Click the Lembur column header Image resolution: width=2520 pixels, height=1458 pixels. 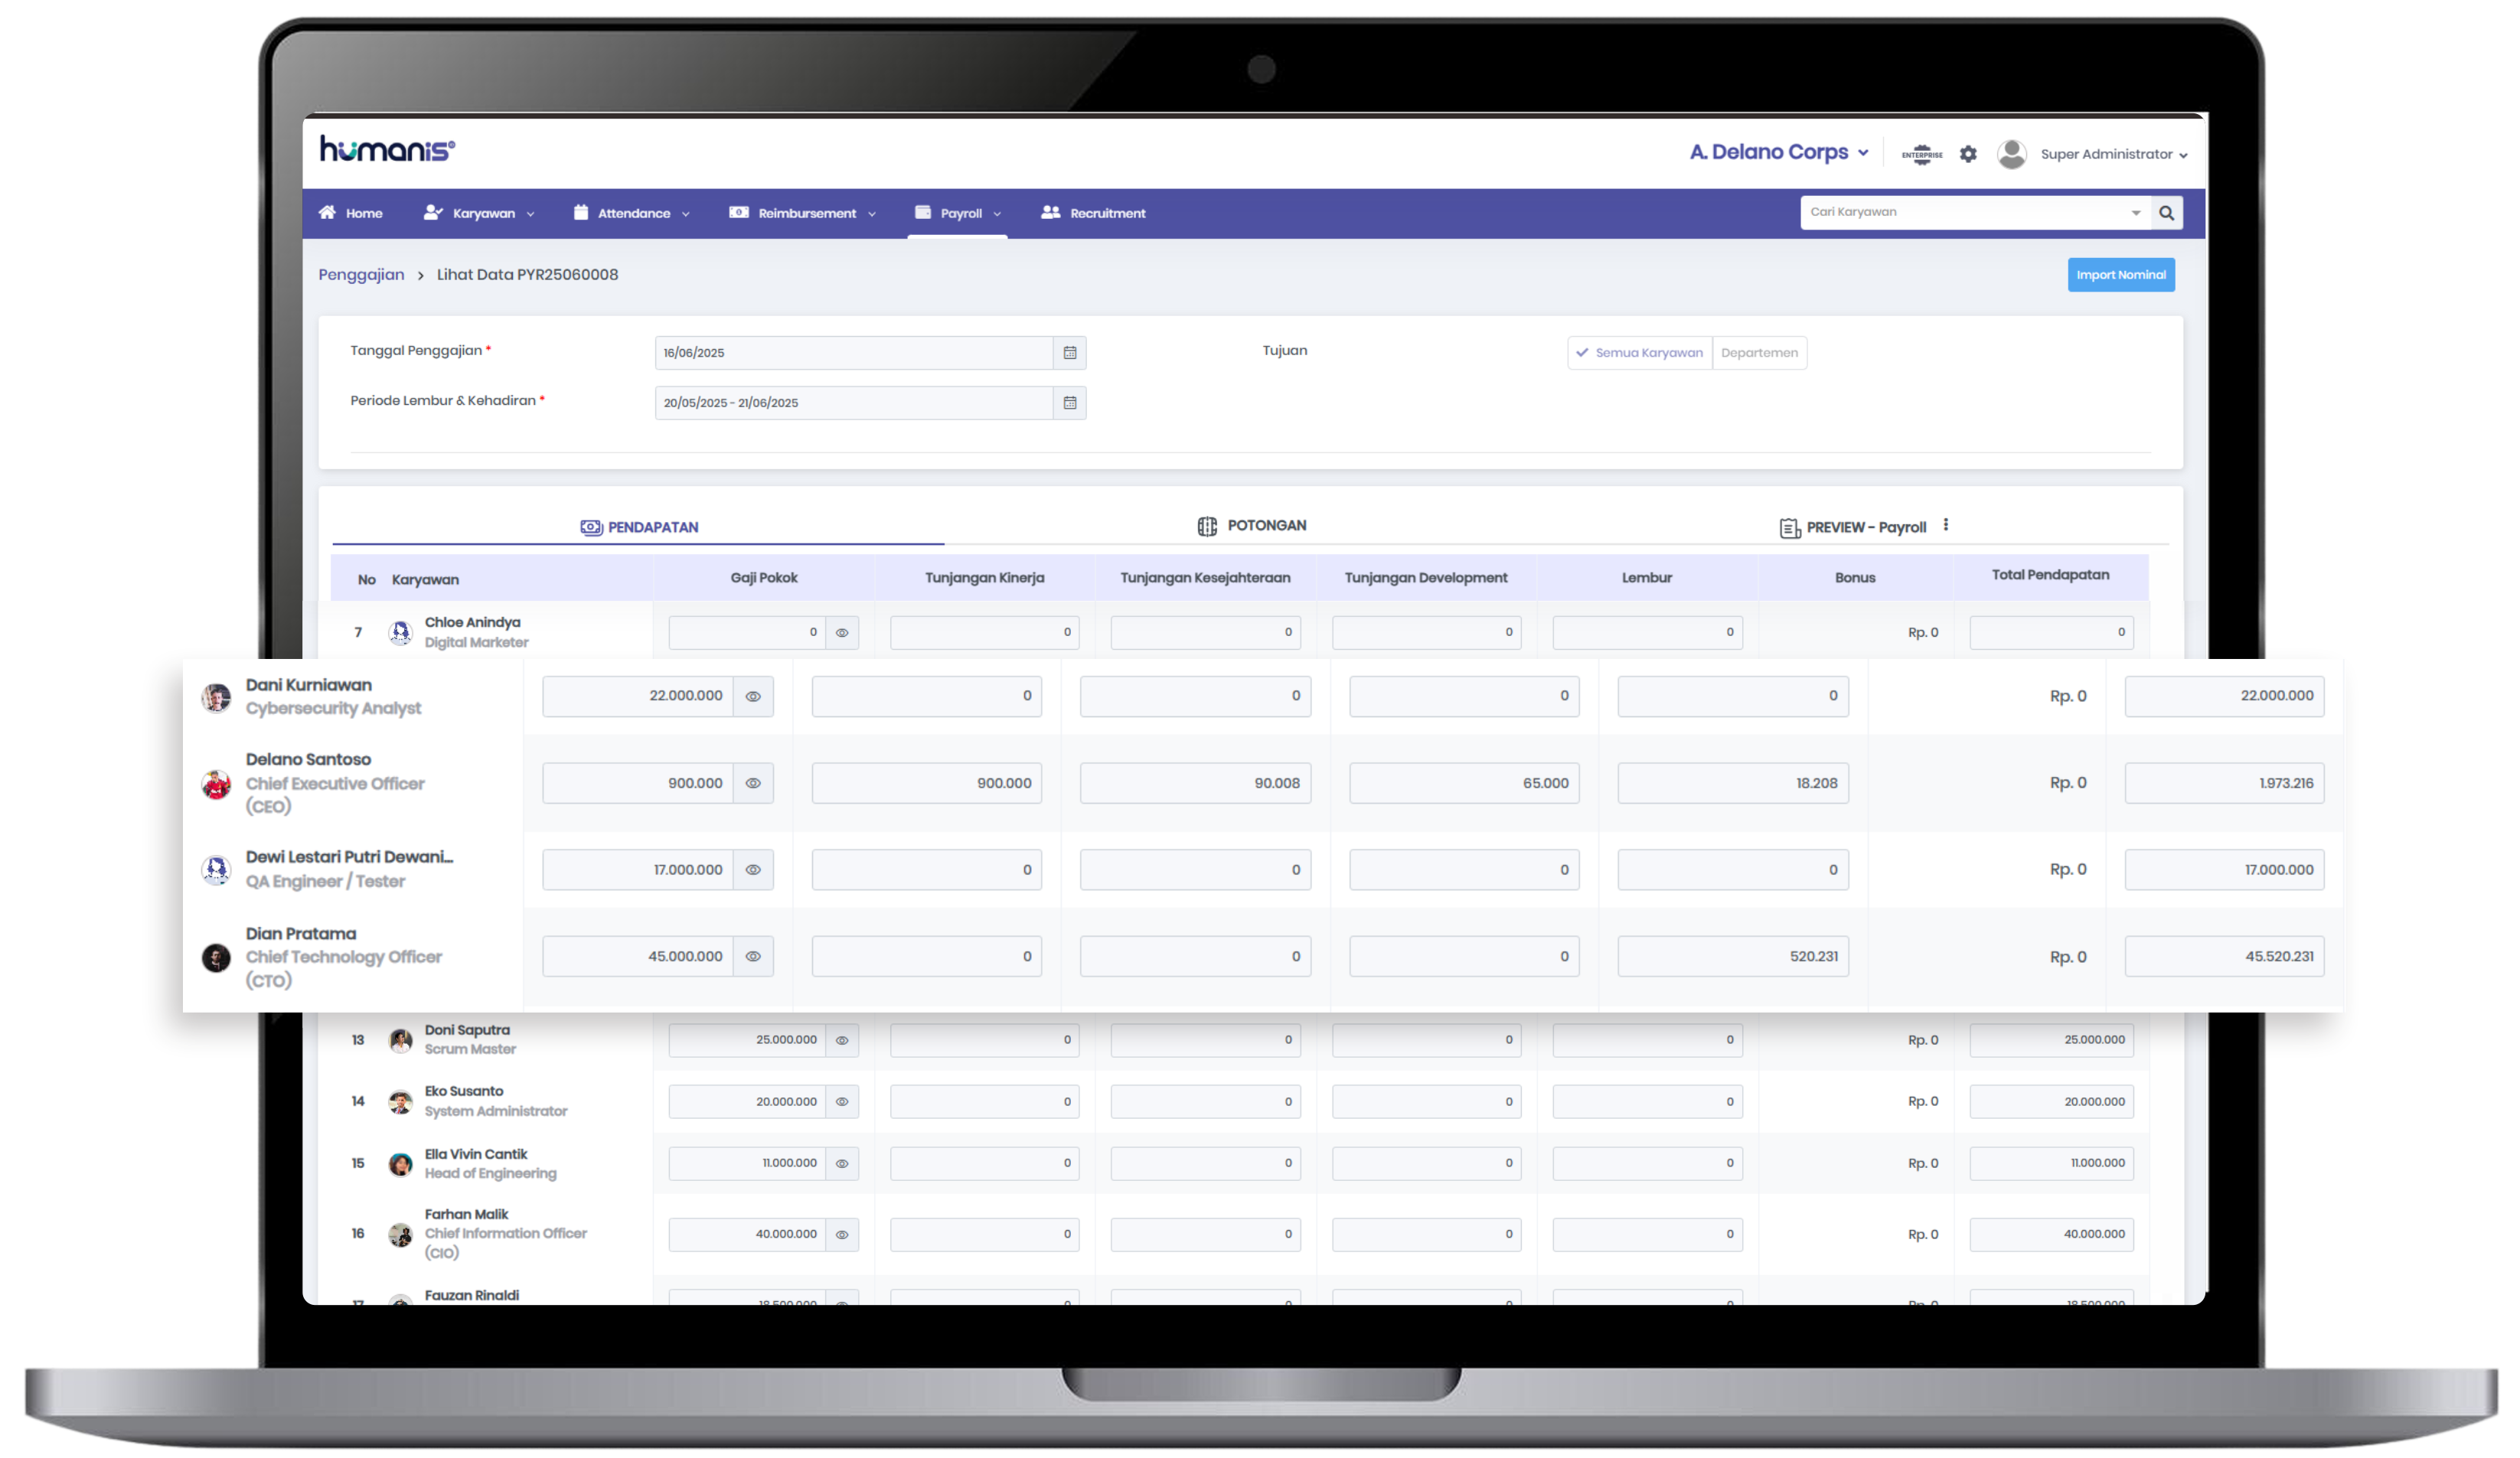1646,578
